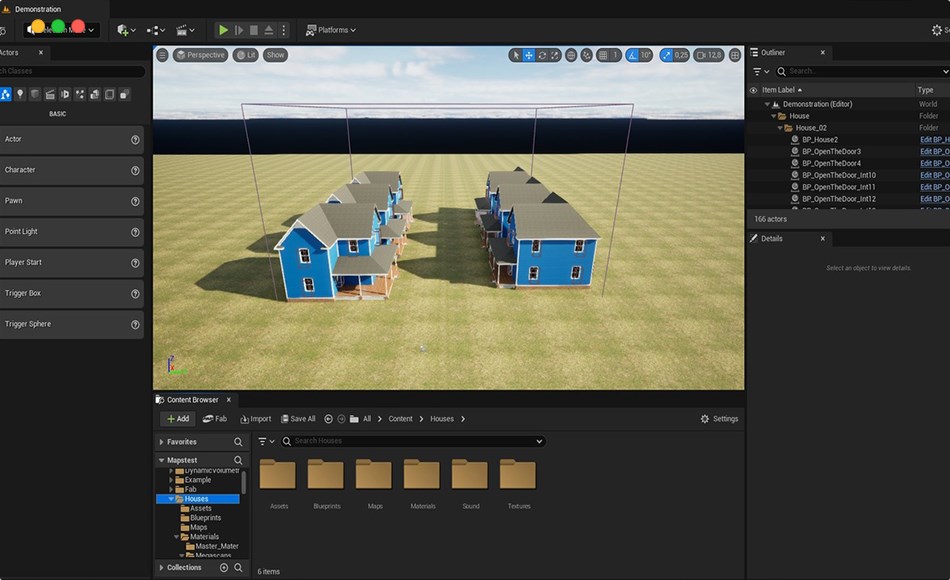Select the rotate gizmo tool
This screenshot has width=950, height=580.
point(542,55)
